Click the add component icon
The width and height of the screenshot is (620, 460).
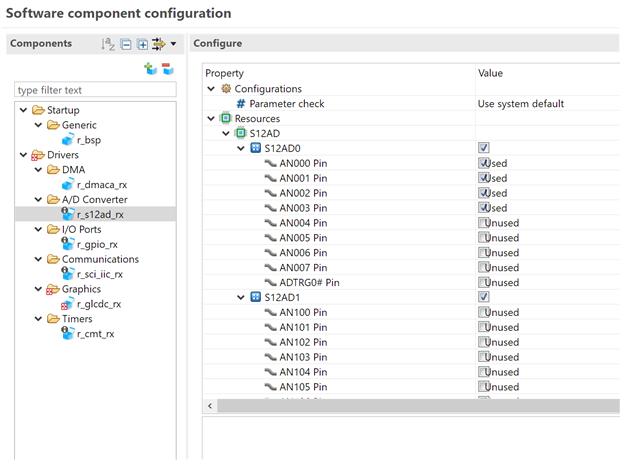click(150, 69)
